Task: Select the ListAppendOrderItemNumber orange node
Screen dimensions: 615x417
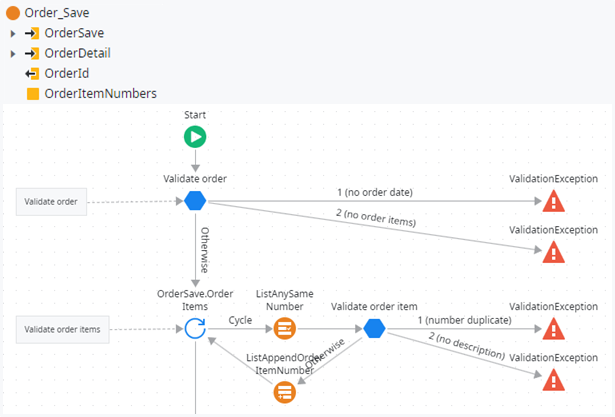Action: pos(285,391)
